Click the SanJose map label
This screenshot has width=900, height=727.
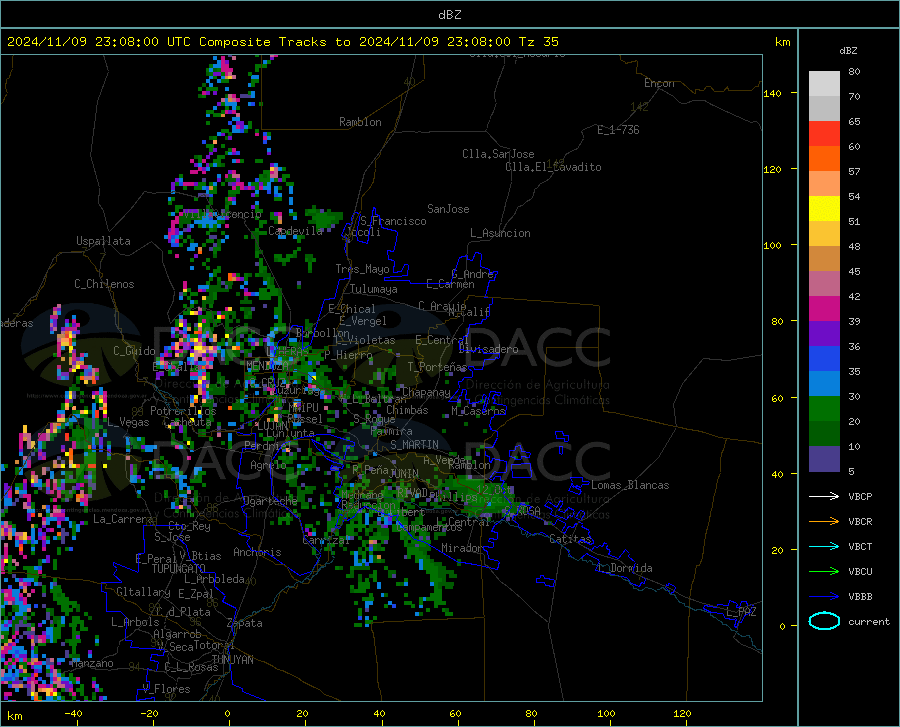(x=448, y=209)
